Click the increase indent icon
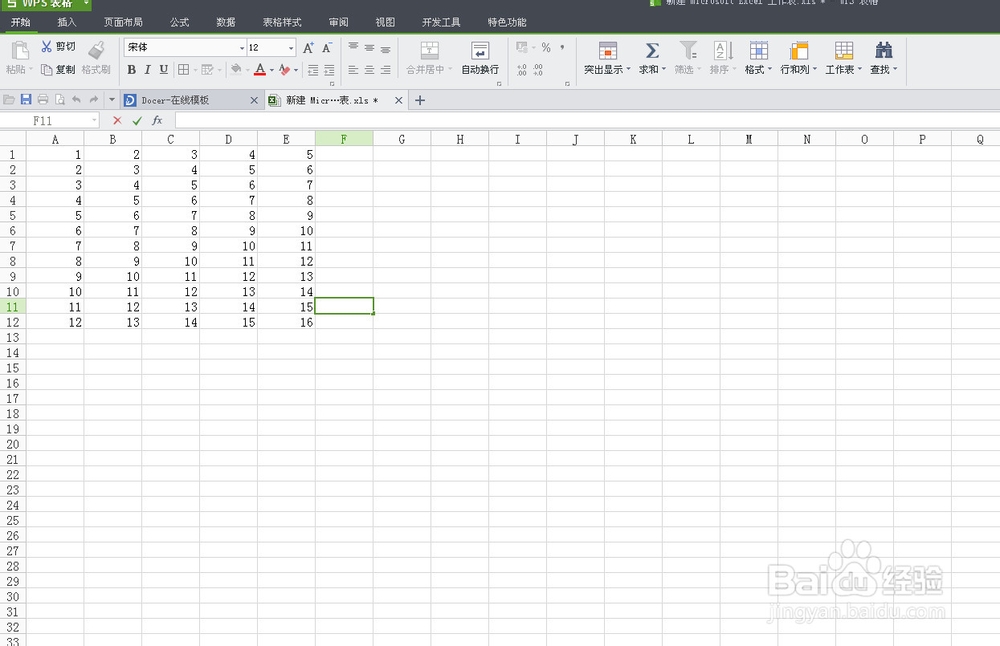 tap(329, 70)
